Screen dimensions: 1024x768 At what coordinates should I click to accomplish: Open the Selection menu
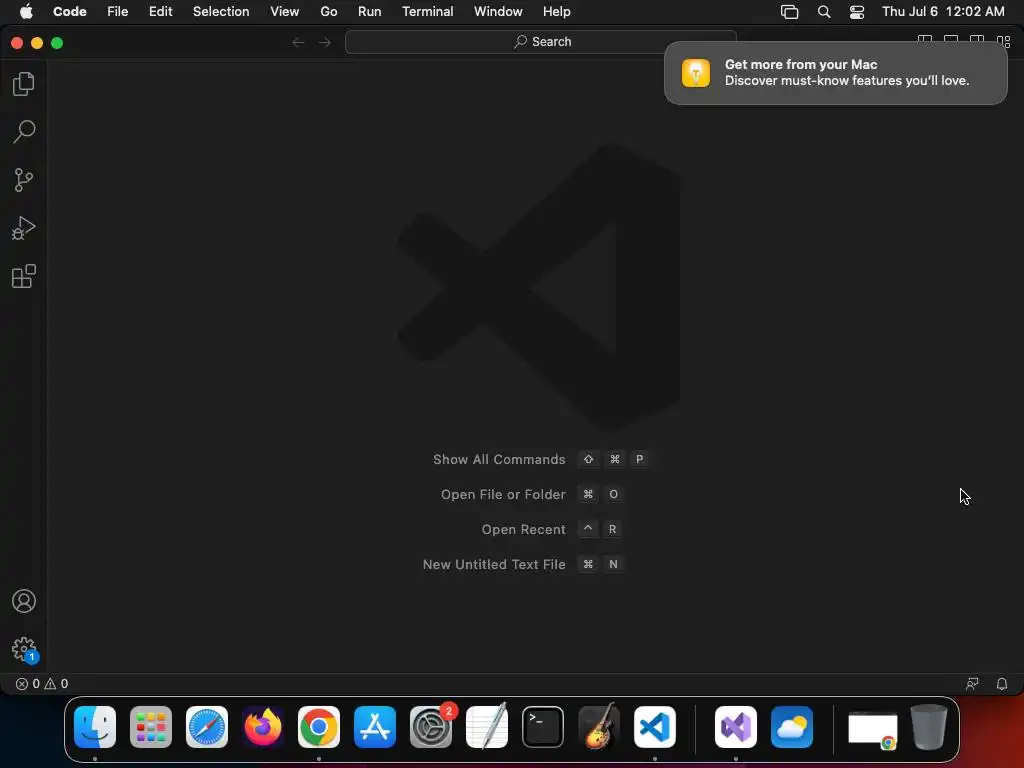(x=221, y=12)
